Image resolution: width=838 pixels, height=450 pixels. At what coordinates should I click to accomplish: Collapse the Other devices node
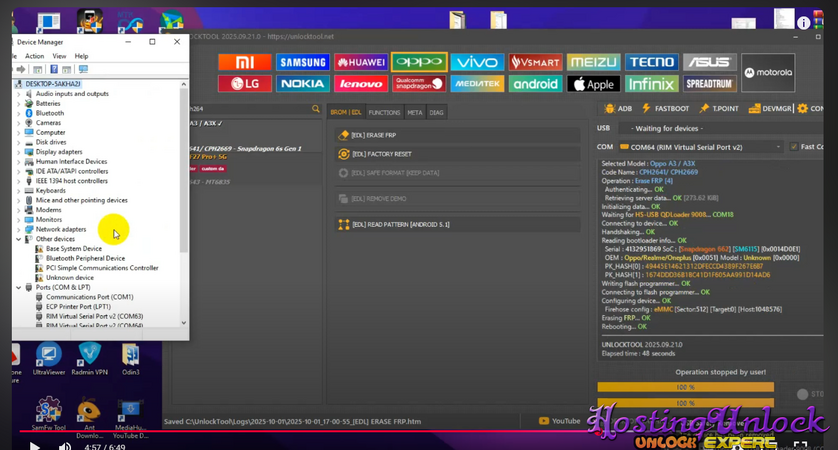tap(18, 239)
